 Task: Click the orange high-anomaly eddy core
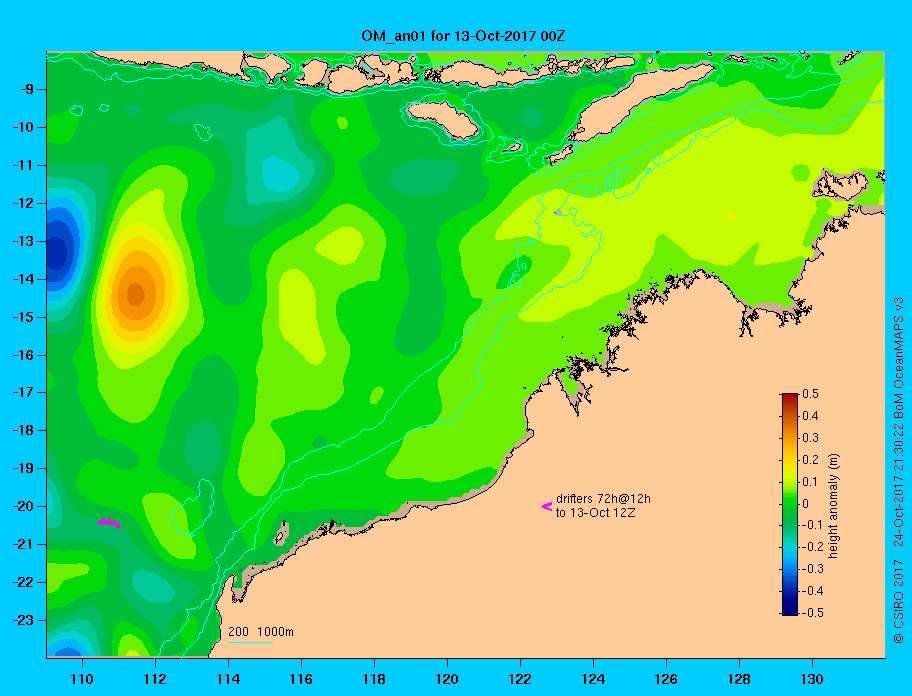point(136,294)
